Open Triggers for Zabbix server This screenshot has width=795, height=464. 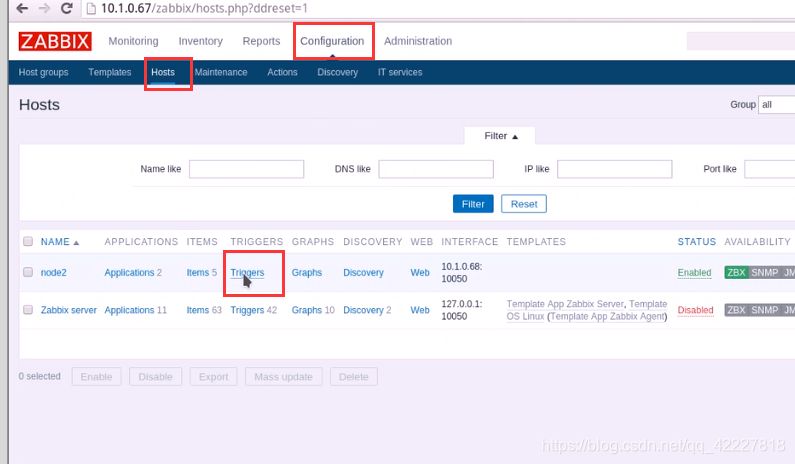click(x=247, y=310)
